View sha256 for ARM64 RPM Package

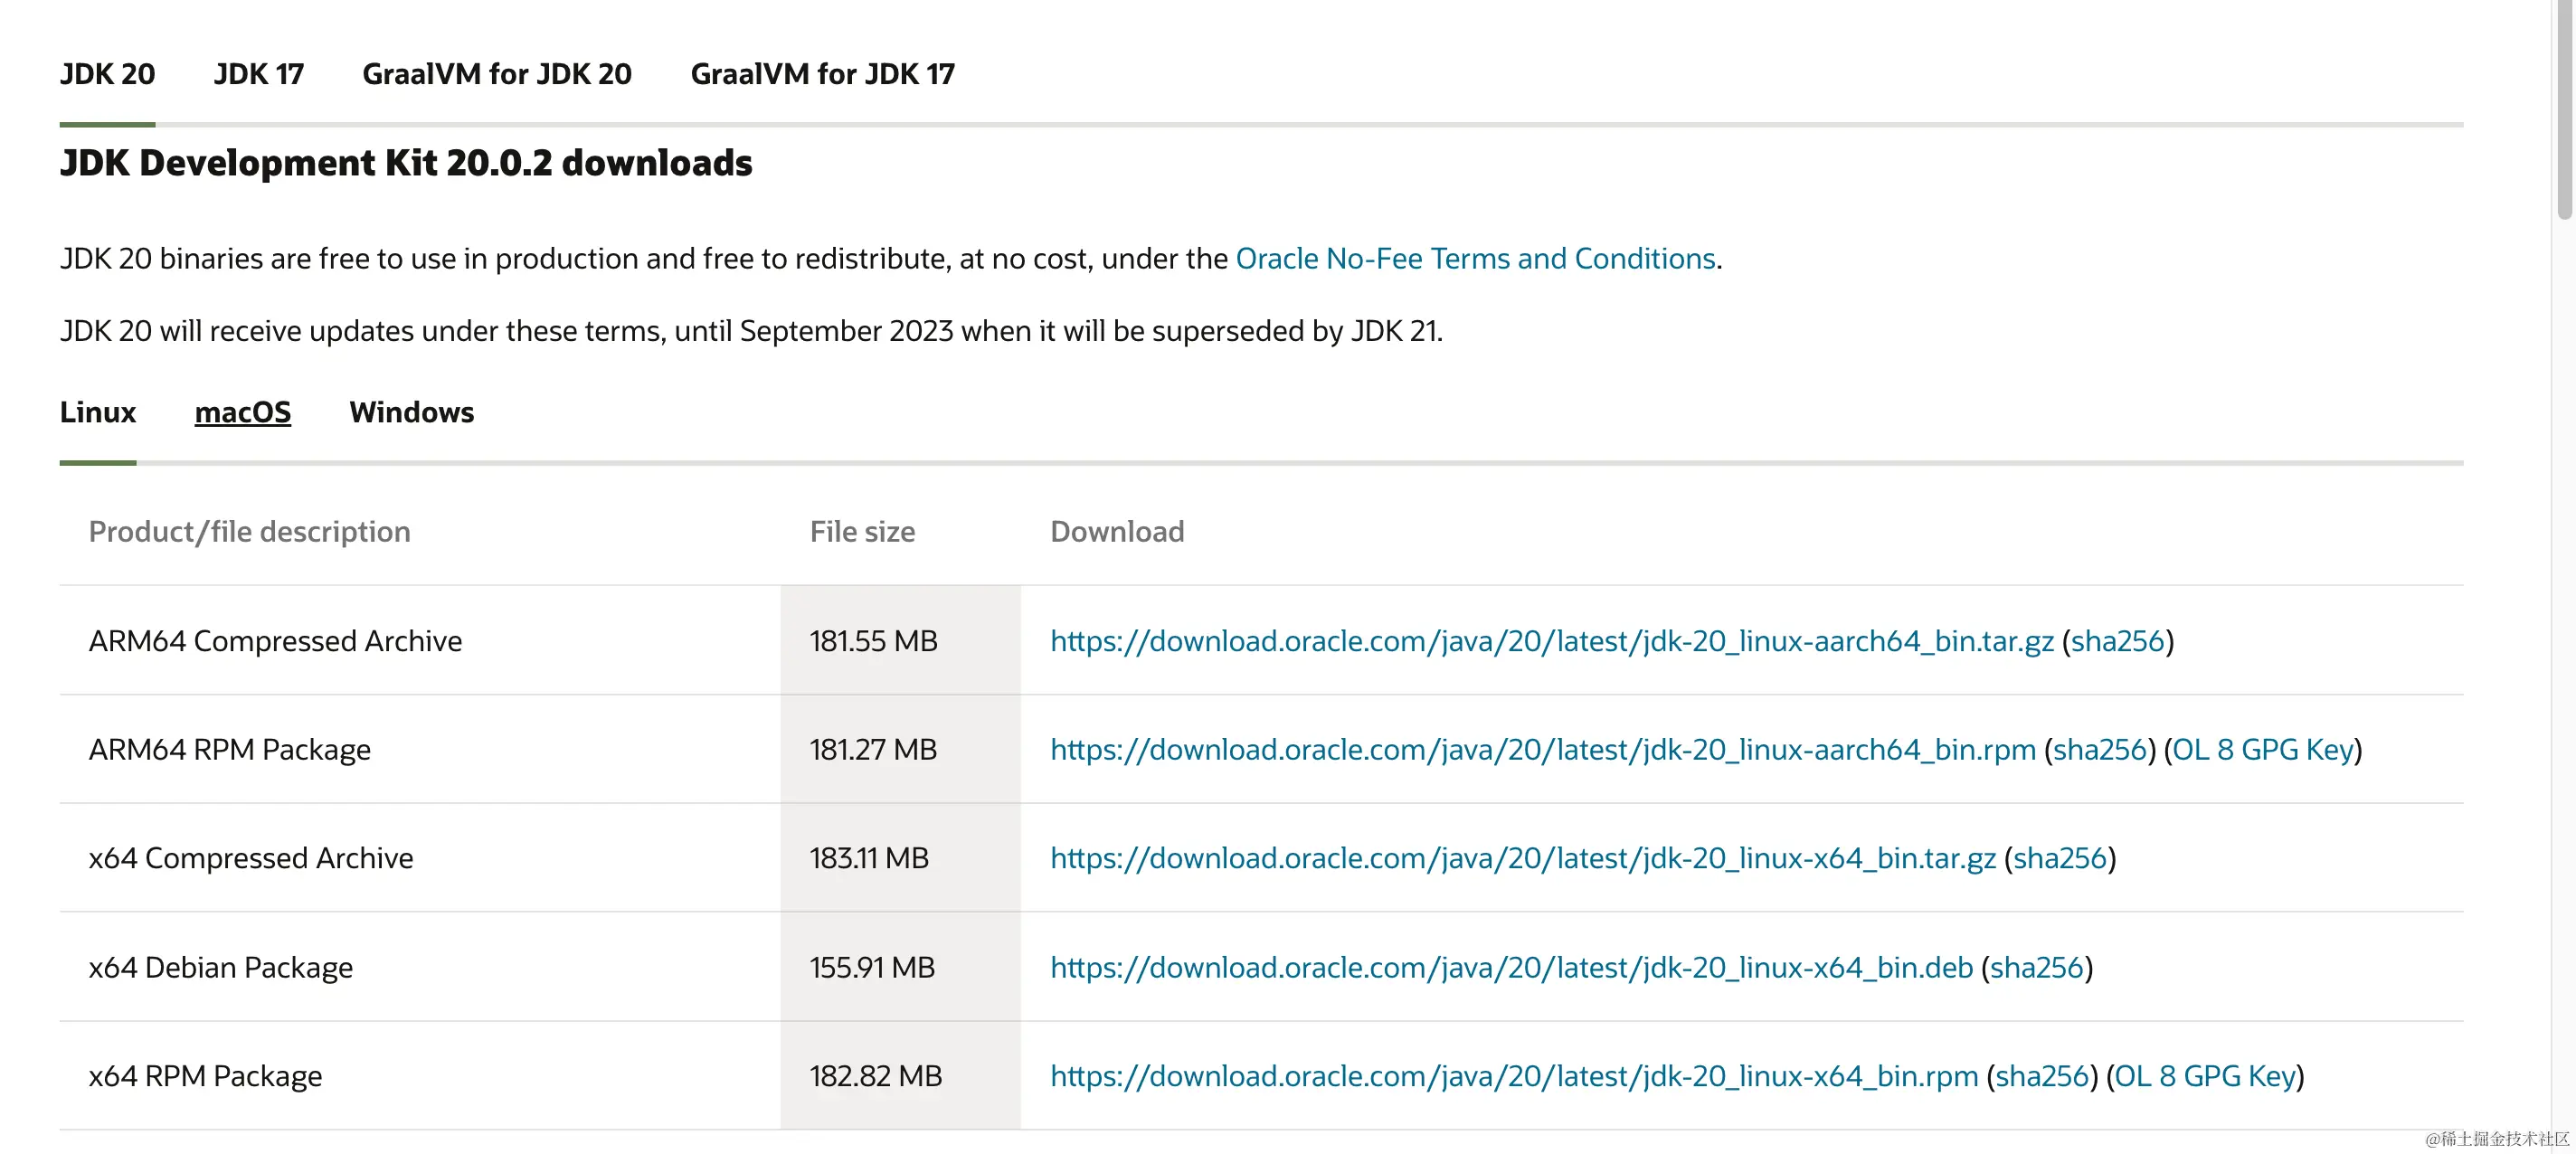[x=2099, y=750]
